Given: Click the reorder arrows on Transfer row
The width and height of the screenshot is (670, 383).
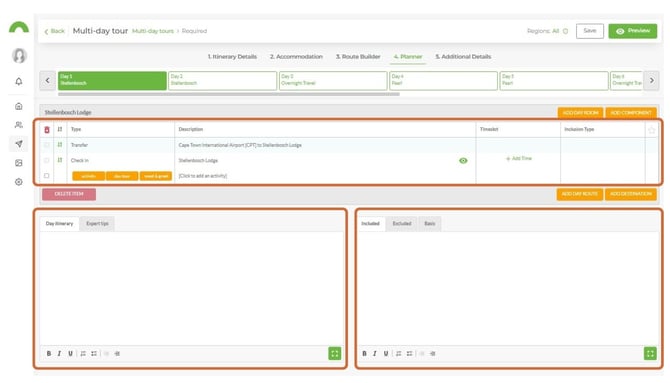Looking at the screenshot, I should click(60, 145).
